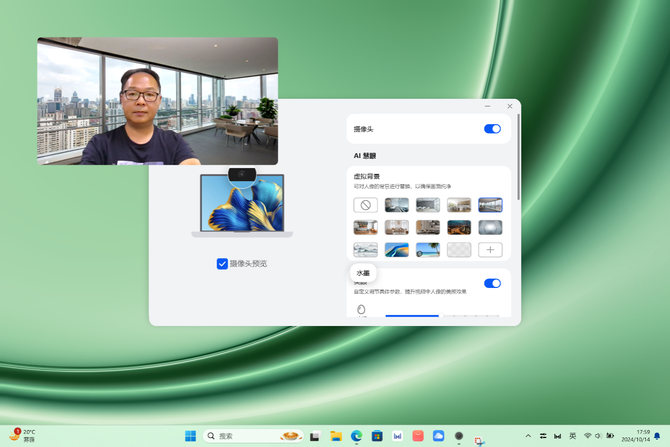
Task: Toggle the 美颜 beauty effect switch
Action: [x=492, y=283]
